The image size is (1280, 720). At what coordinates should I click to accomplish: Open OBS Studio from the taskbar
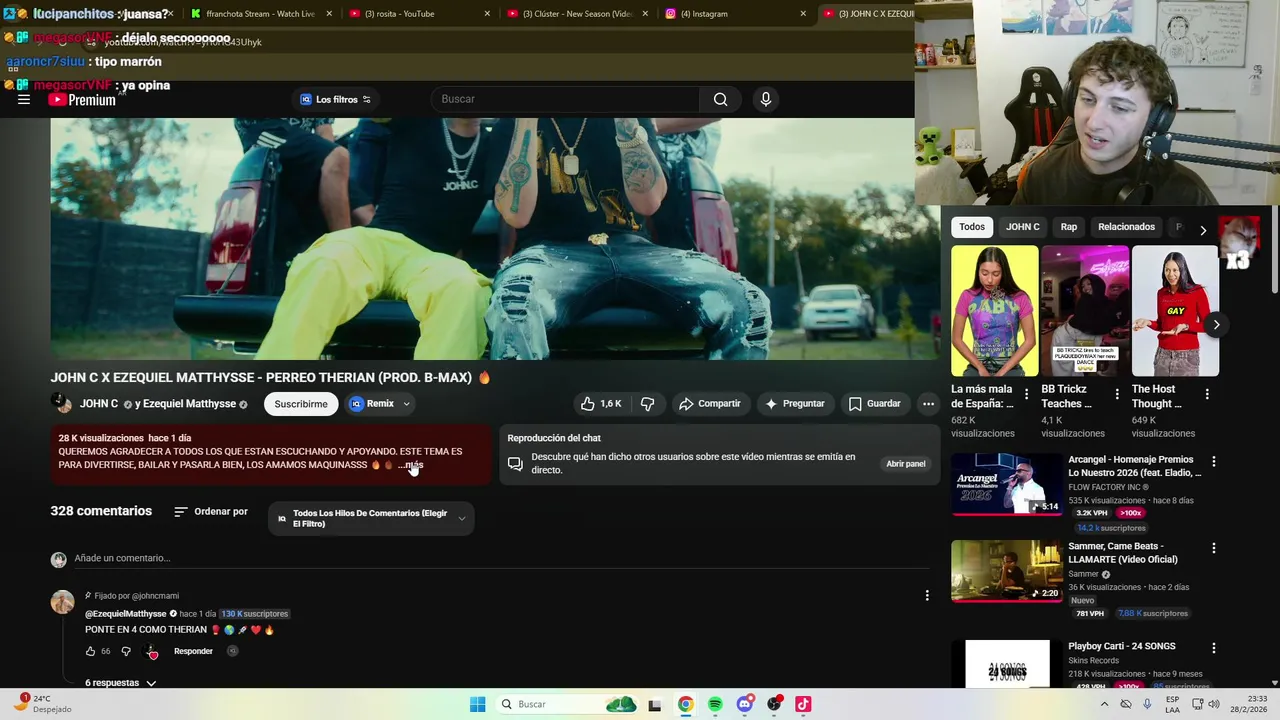(x=774, y=704)
